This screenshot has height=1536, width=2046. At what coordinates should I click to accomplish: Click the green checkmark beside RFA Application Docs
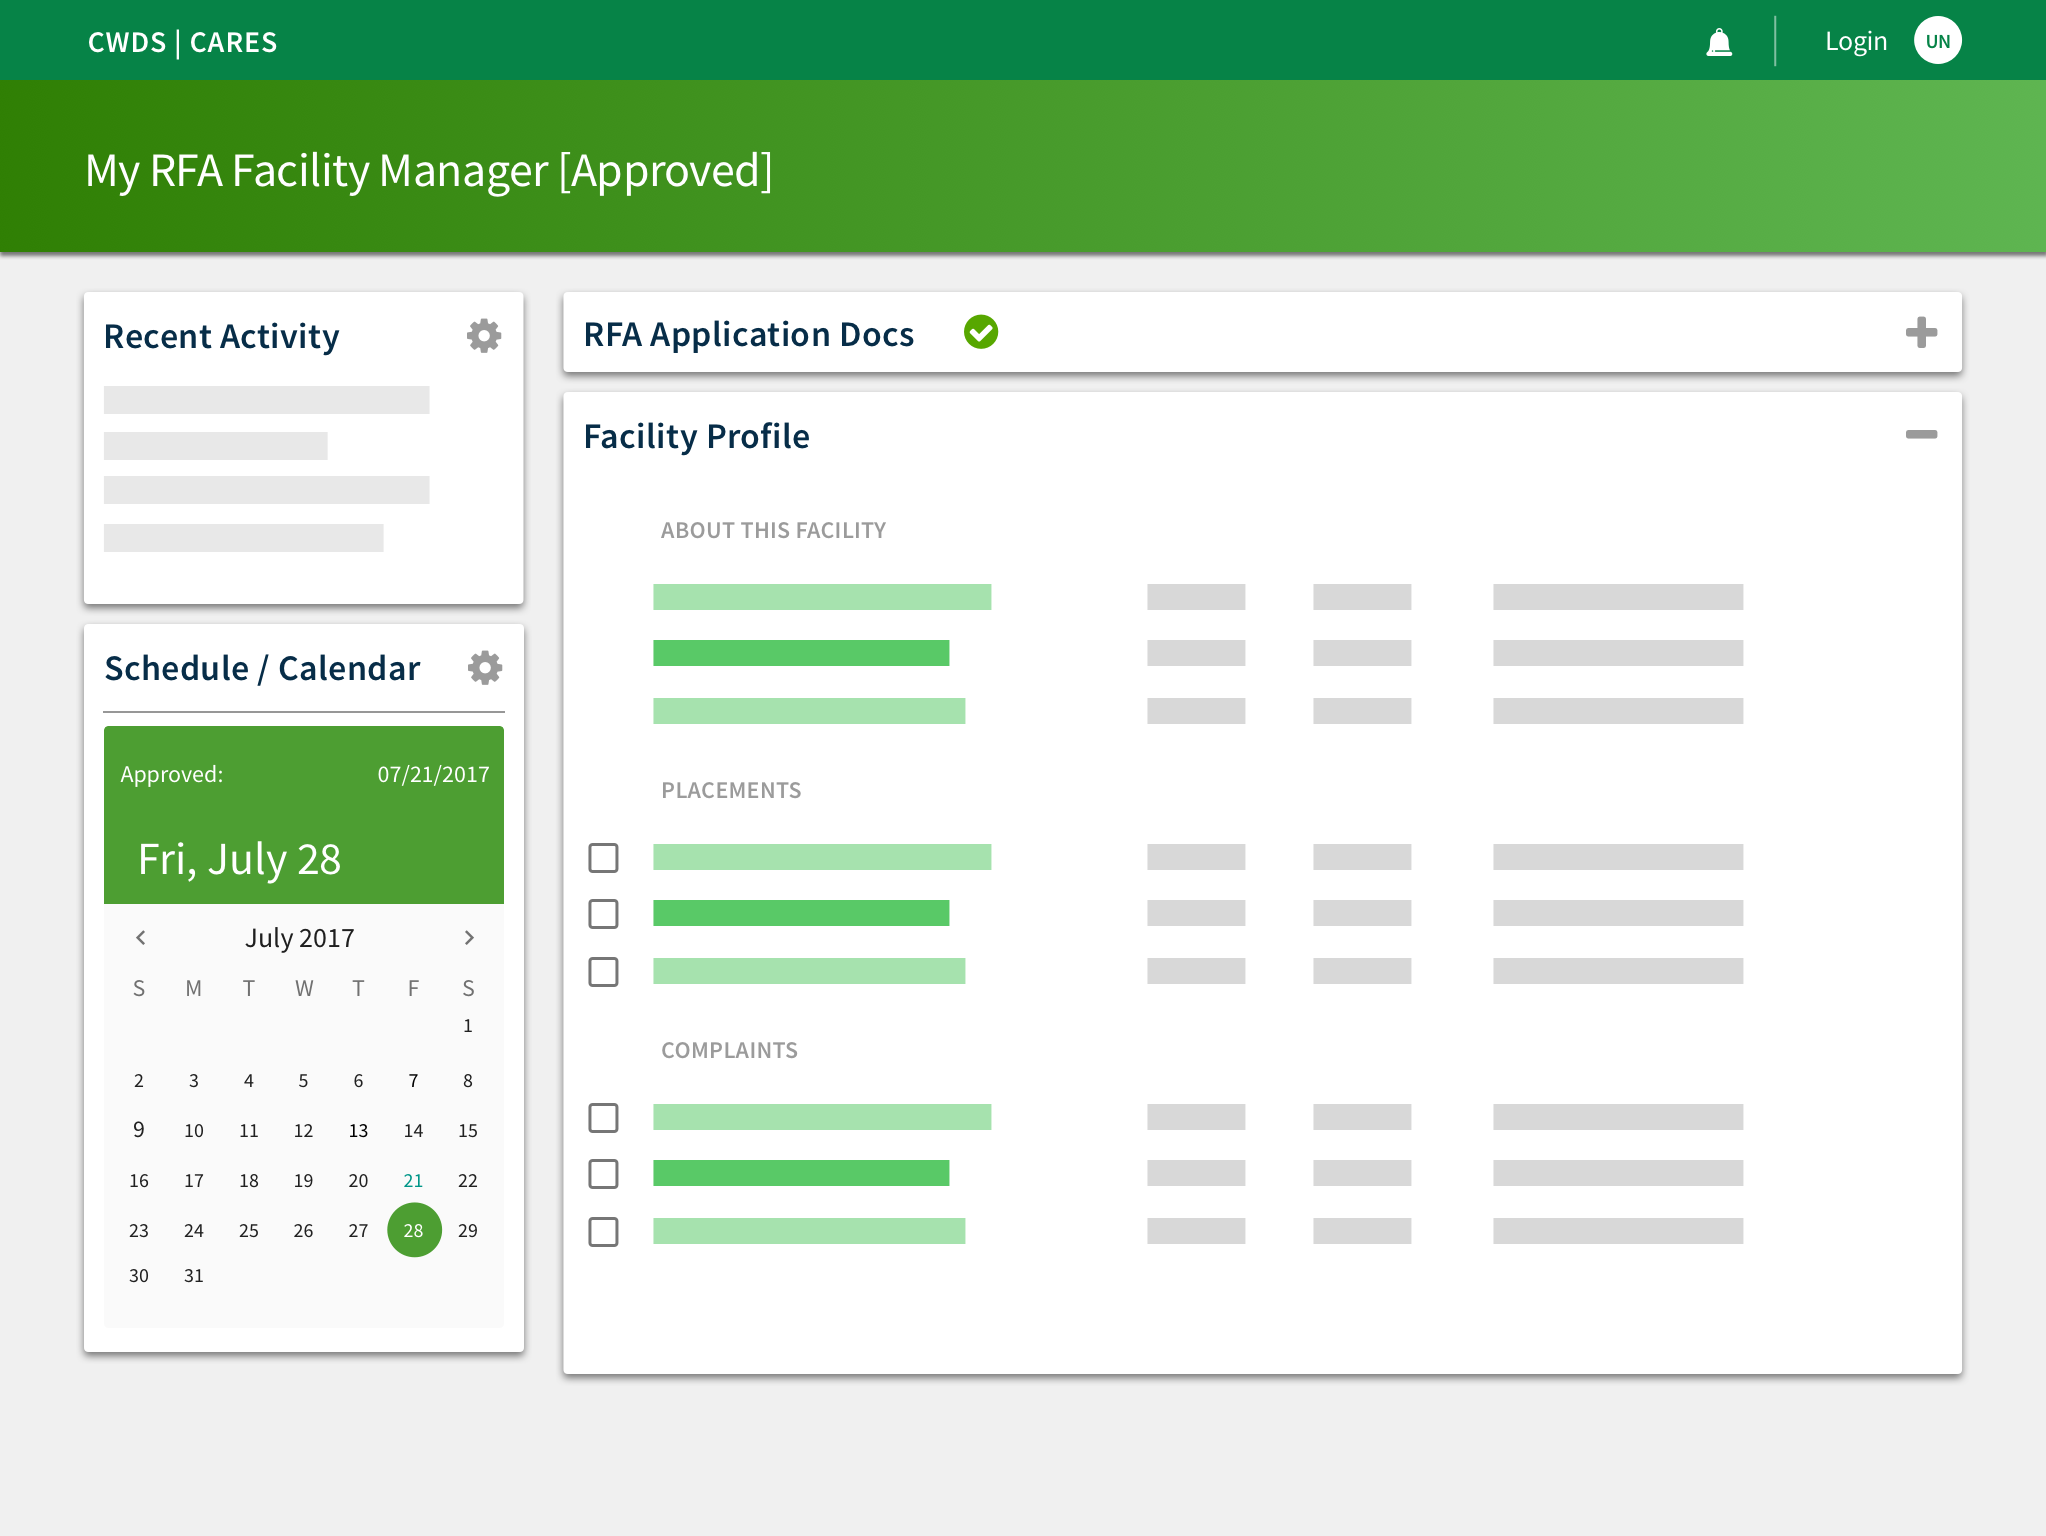[x=980, y=332]
